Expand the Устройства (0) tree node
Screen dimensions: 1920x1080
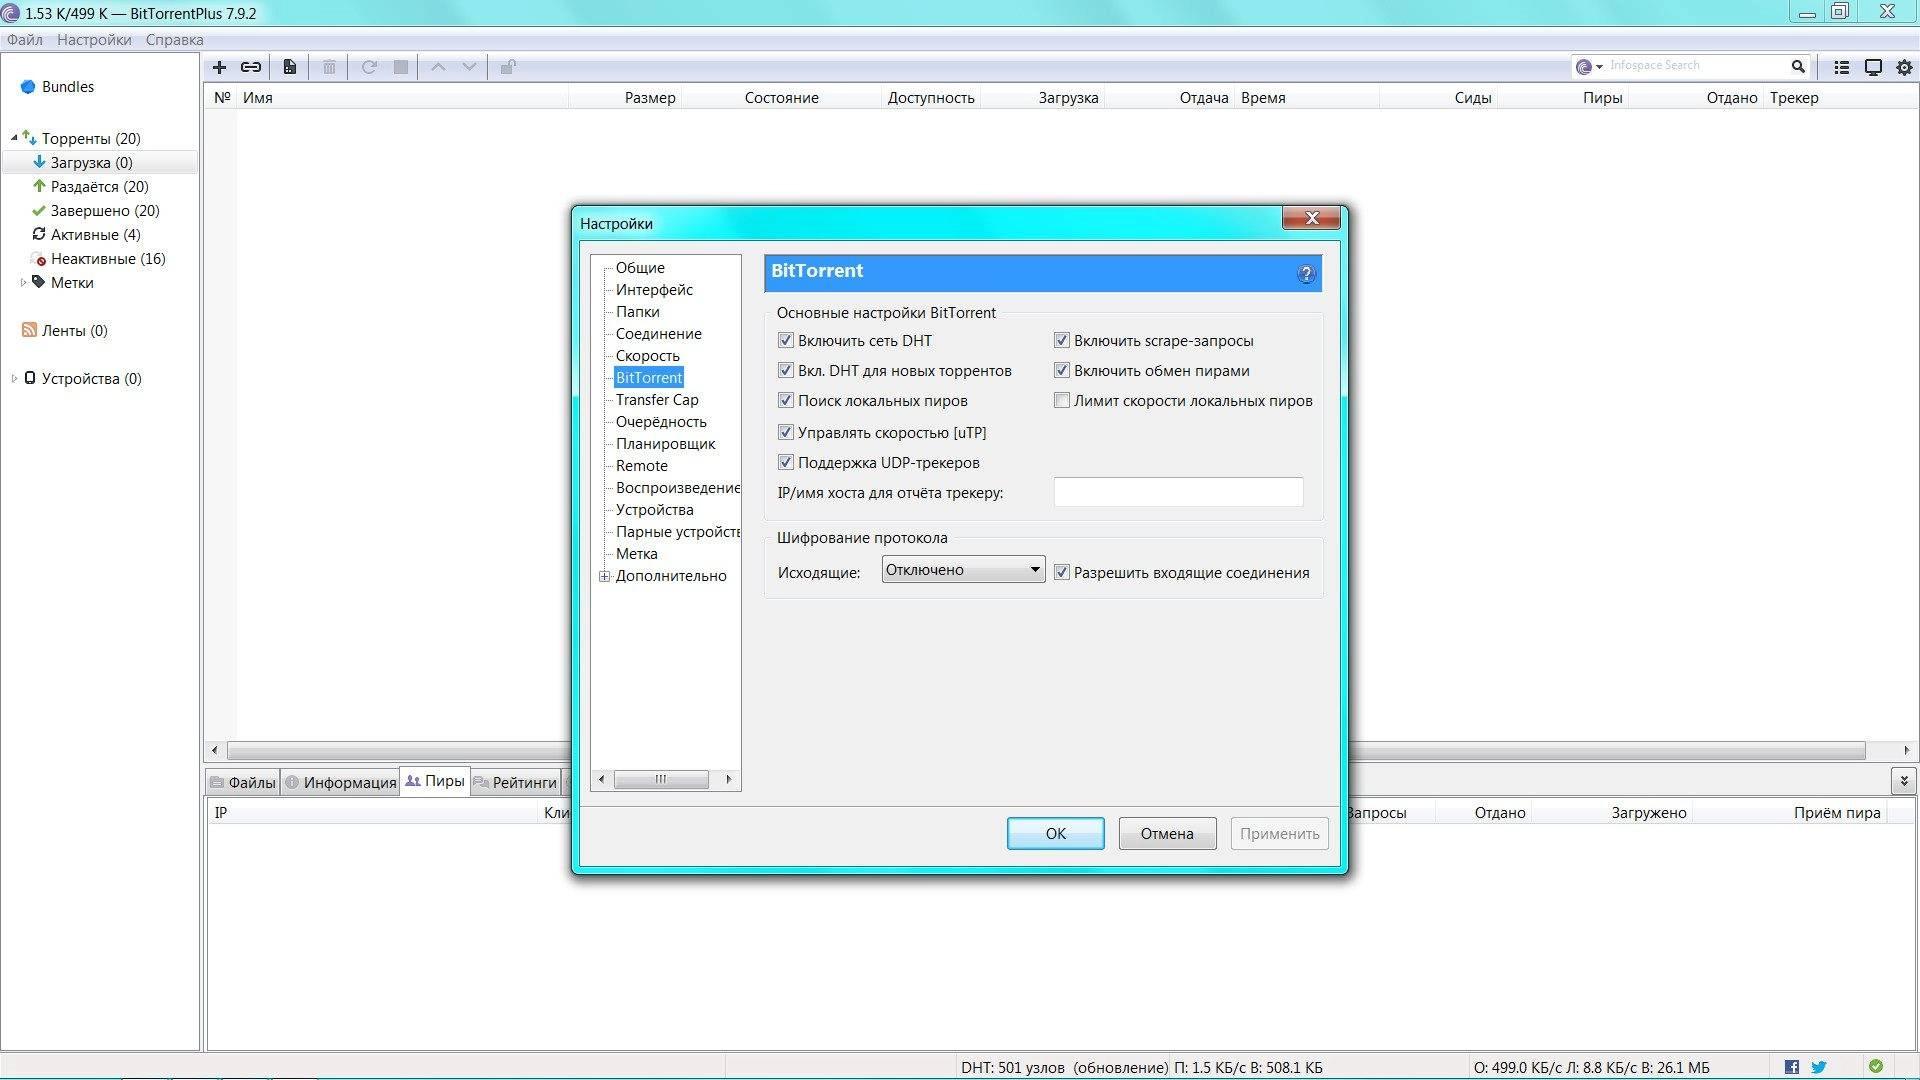pyautogui.click(x=14, y=378)
